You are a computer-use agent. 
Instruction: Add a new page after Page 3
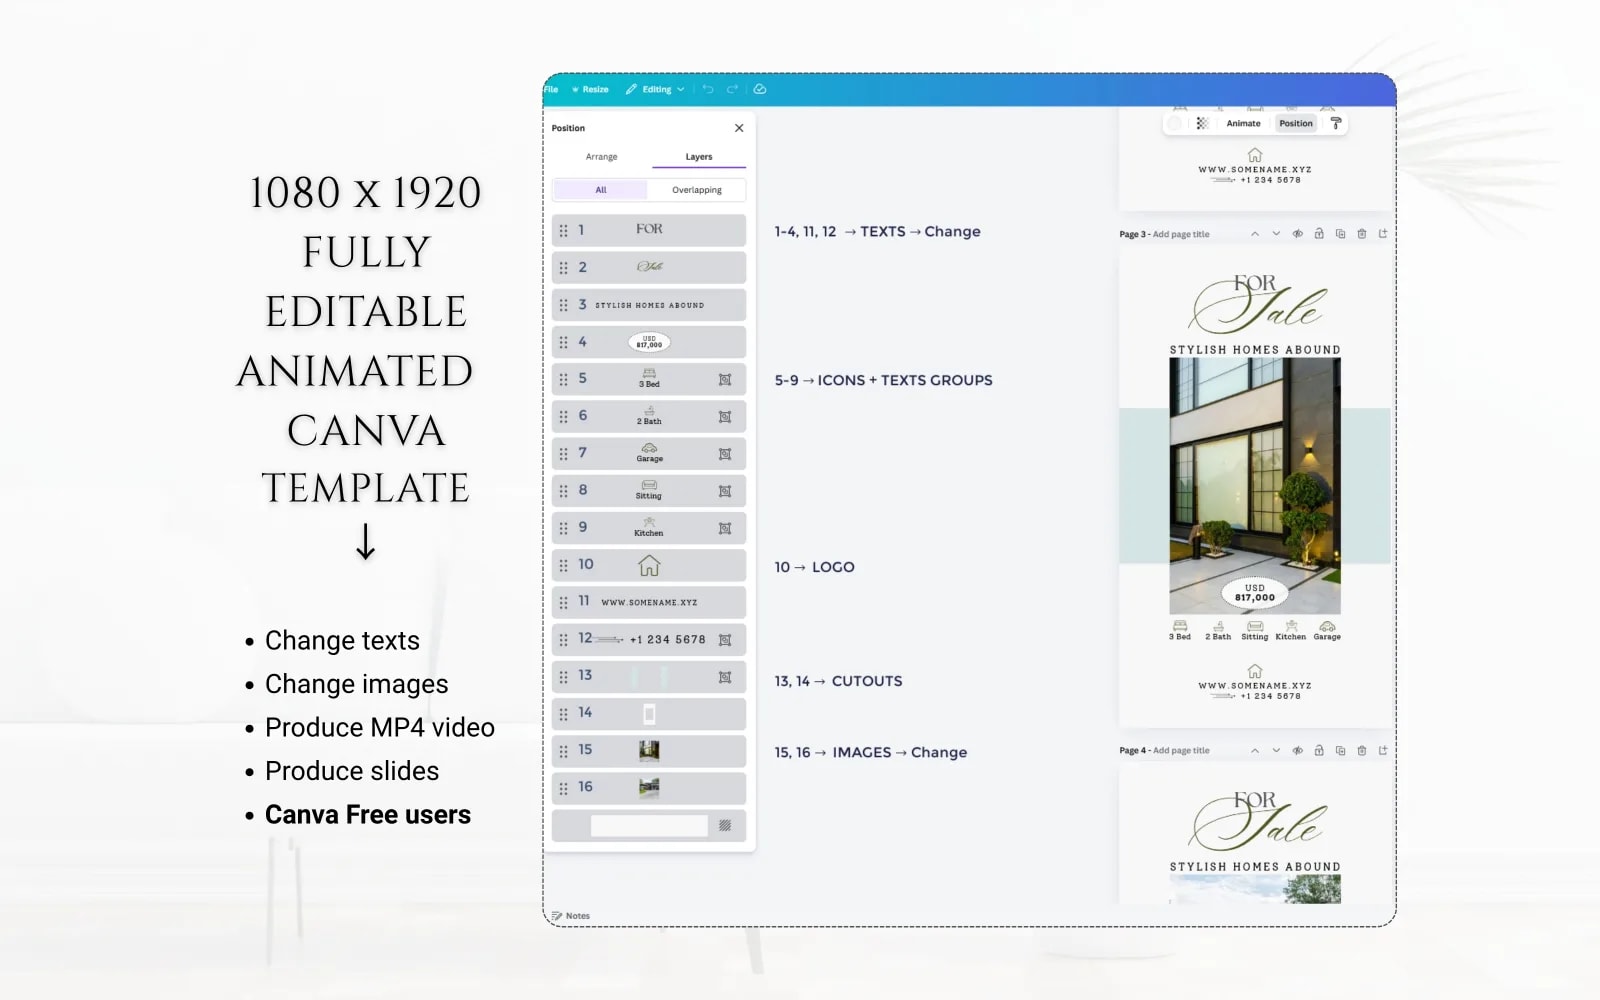point(1383,234)
